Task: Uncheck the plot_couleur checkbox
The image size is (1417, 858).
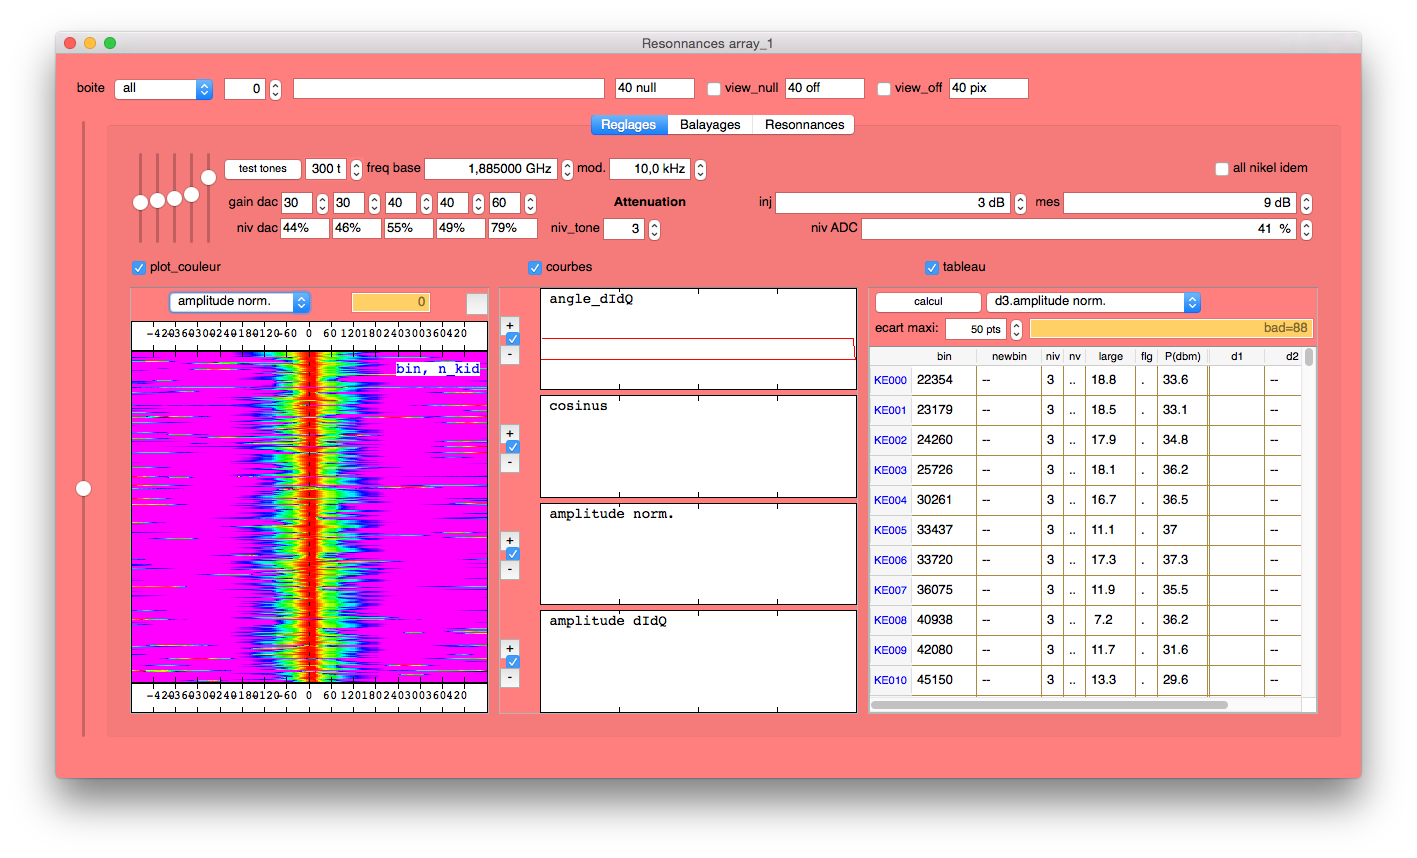Action: (x=139, y=267)
